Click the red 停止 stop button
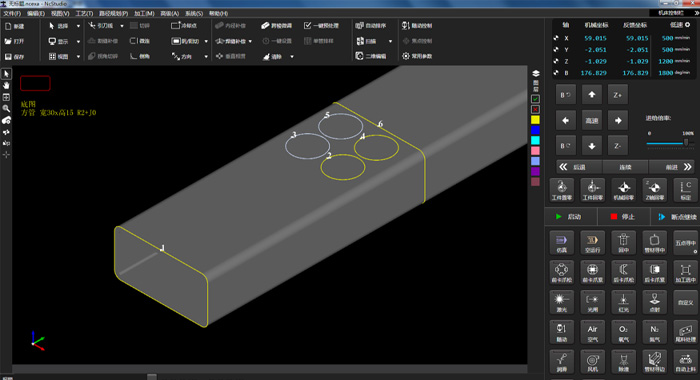 (x=622, y=217)
